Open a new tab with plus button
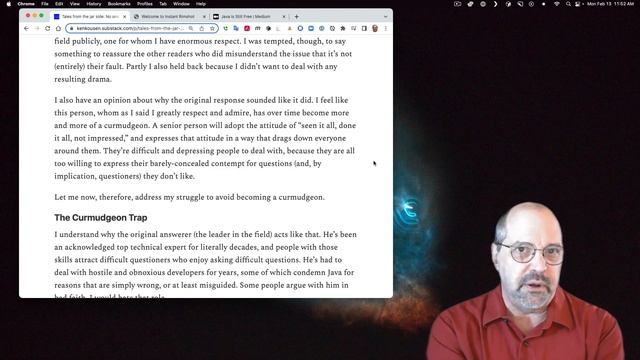Image resolution: width=640 pixels, height=360 pixels. pyautogui.click(x=297, y=17)
